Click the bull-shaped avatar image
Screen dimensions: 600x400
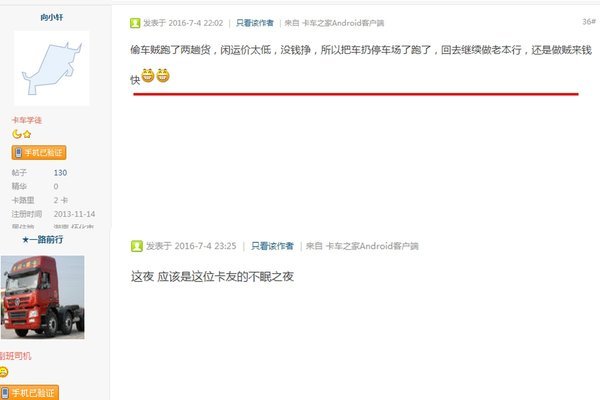pos(52,68)
